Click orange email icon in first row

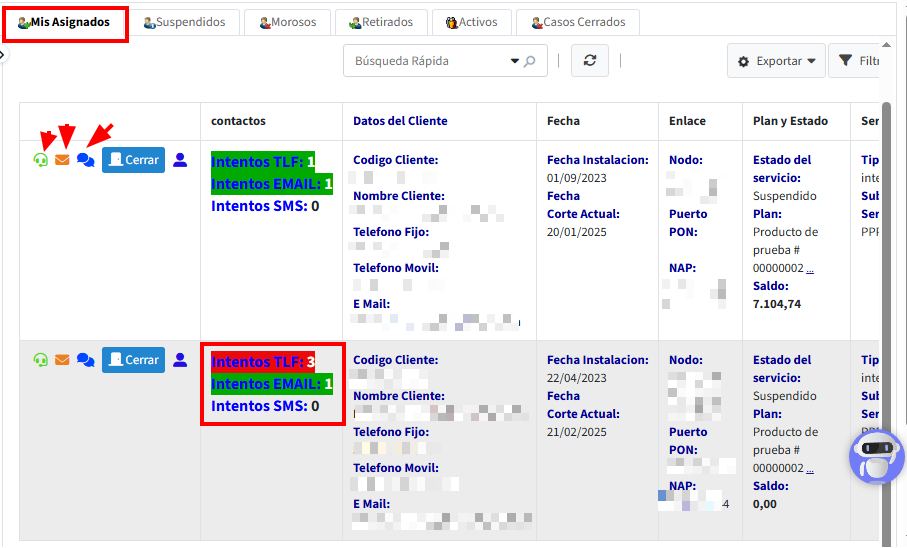[62, 160]
